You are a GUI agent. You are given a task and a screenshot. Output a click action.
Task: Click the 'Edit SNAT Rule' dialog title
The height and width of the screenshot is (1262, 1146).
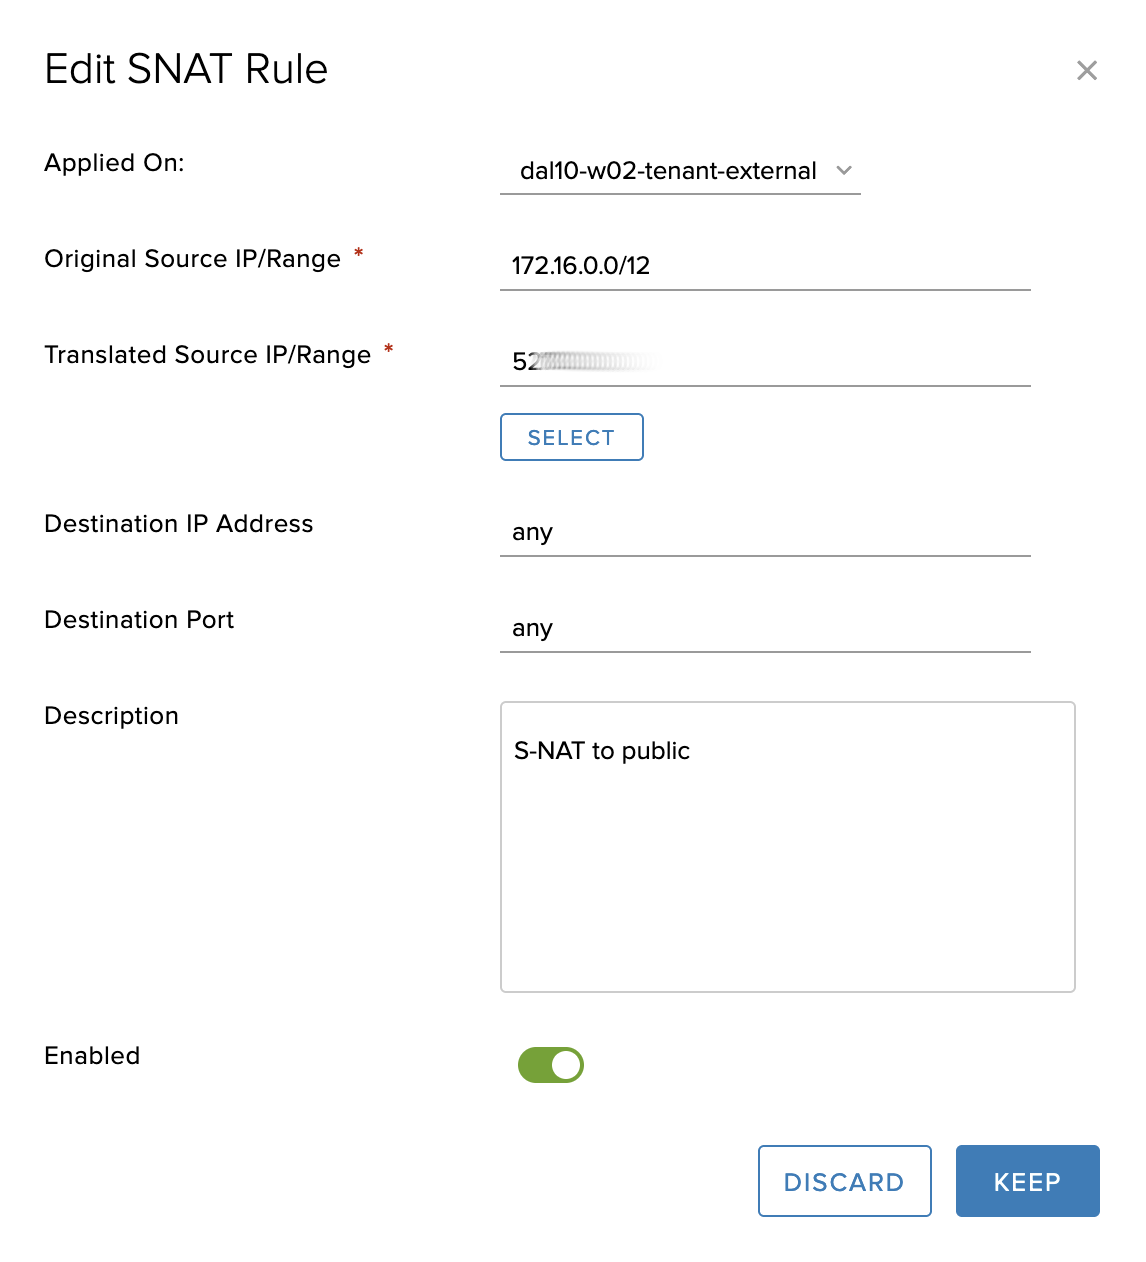[x=186, y=69]
